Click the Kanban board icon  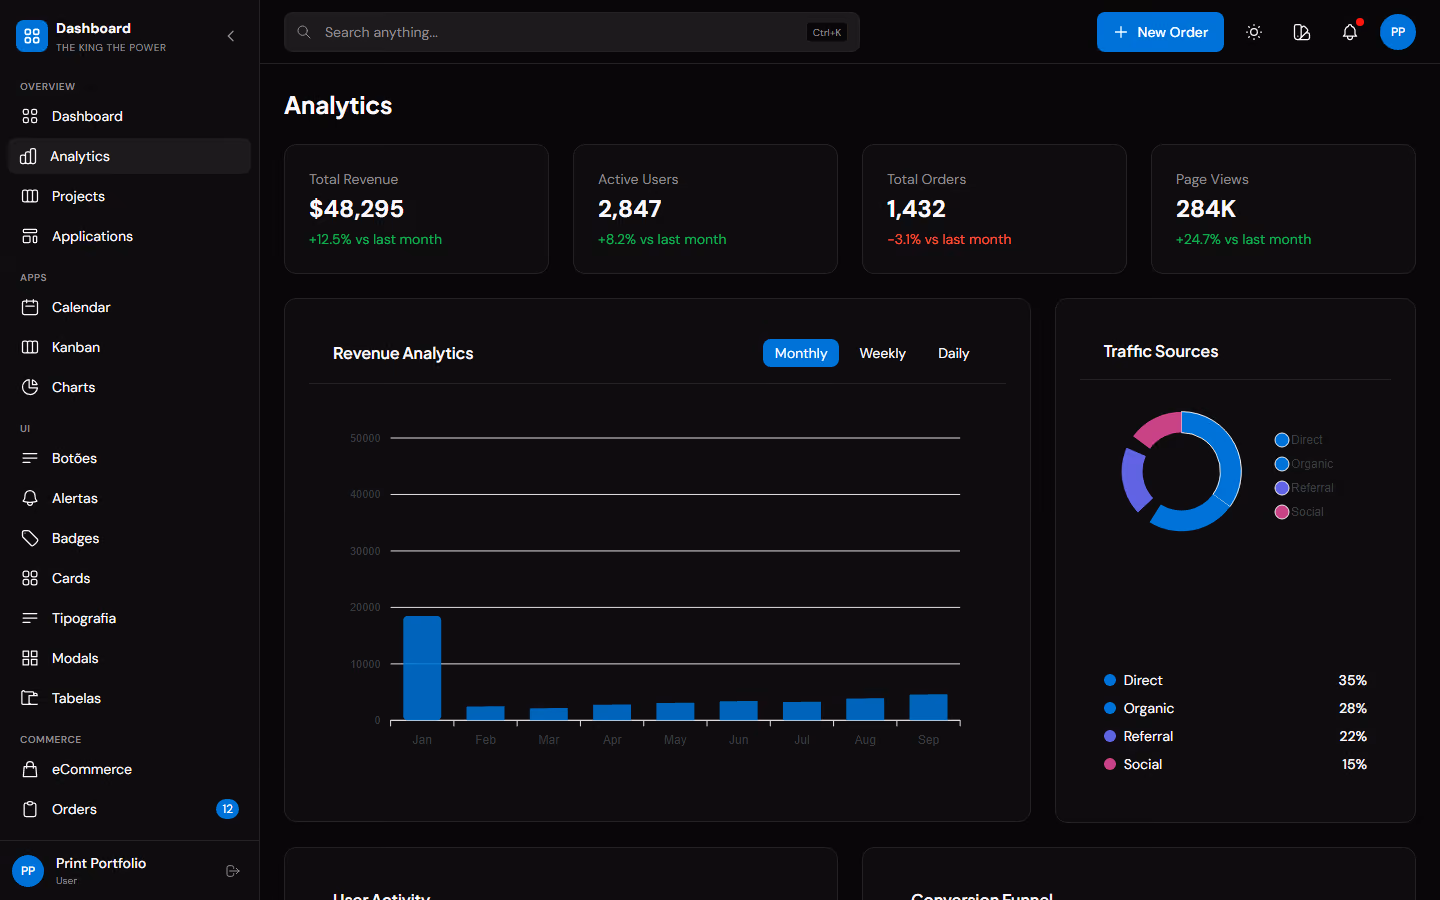pyautogui.click(x=30, y=347)
